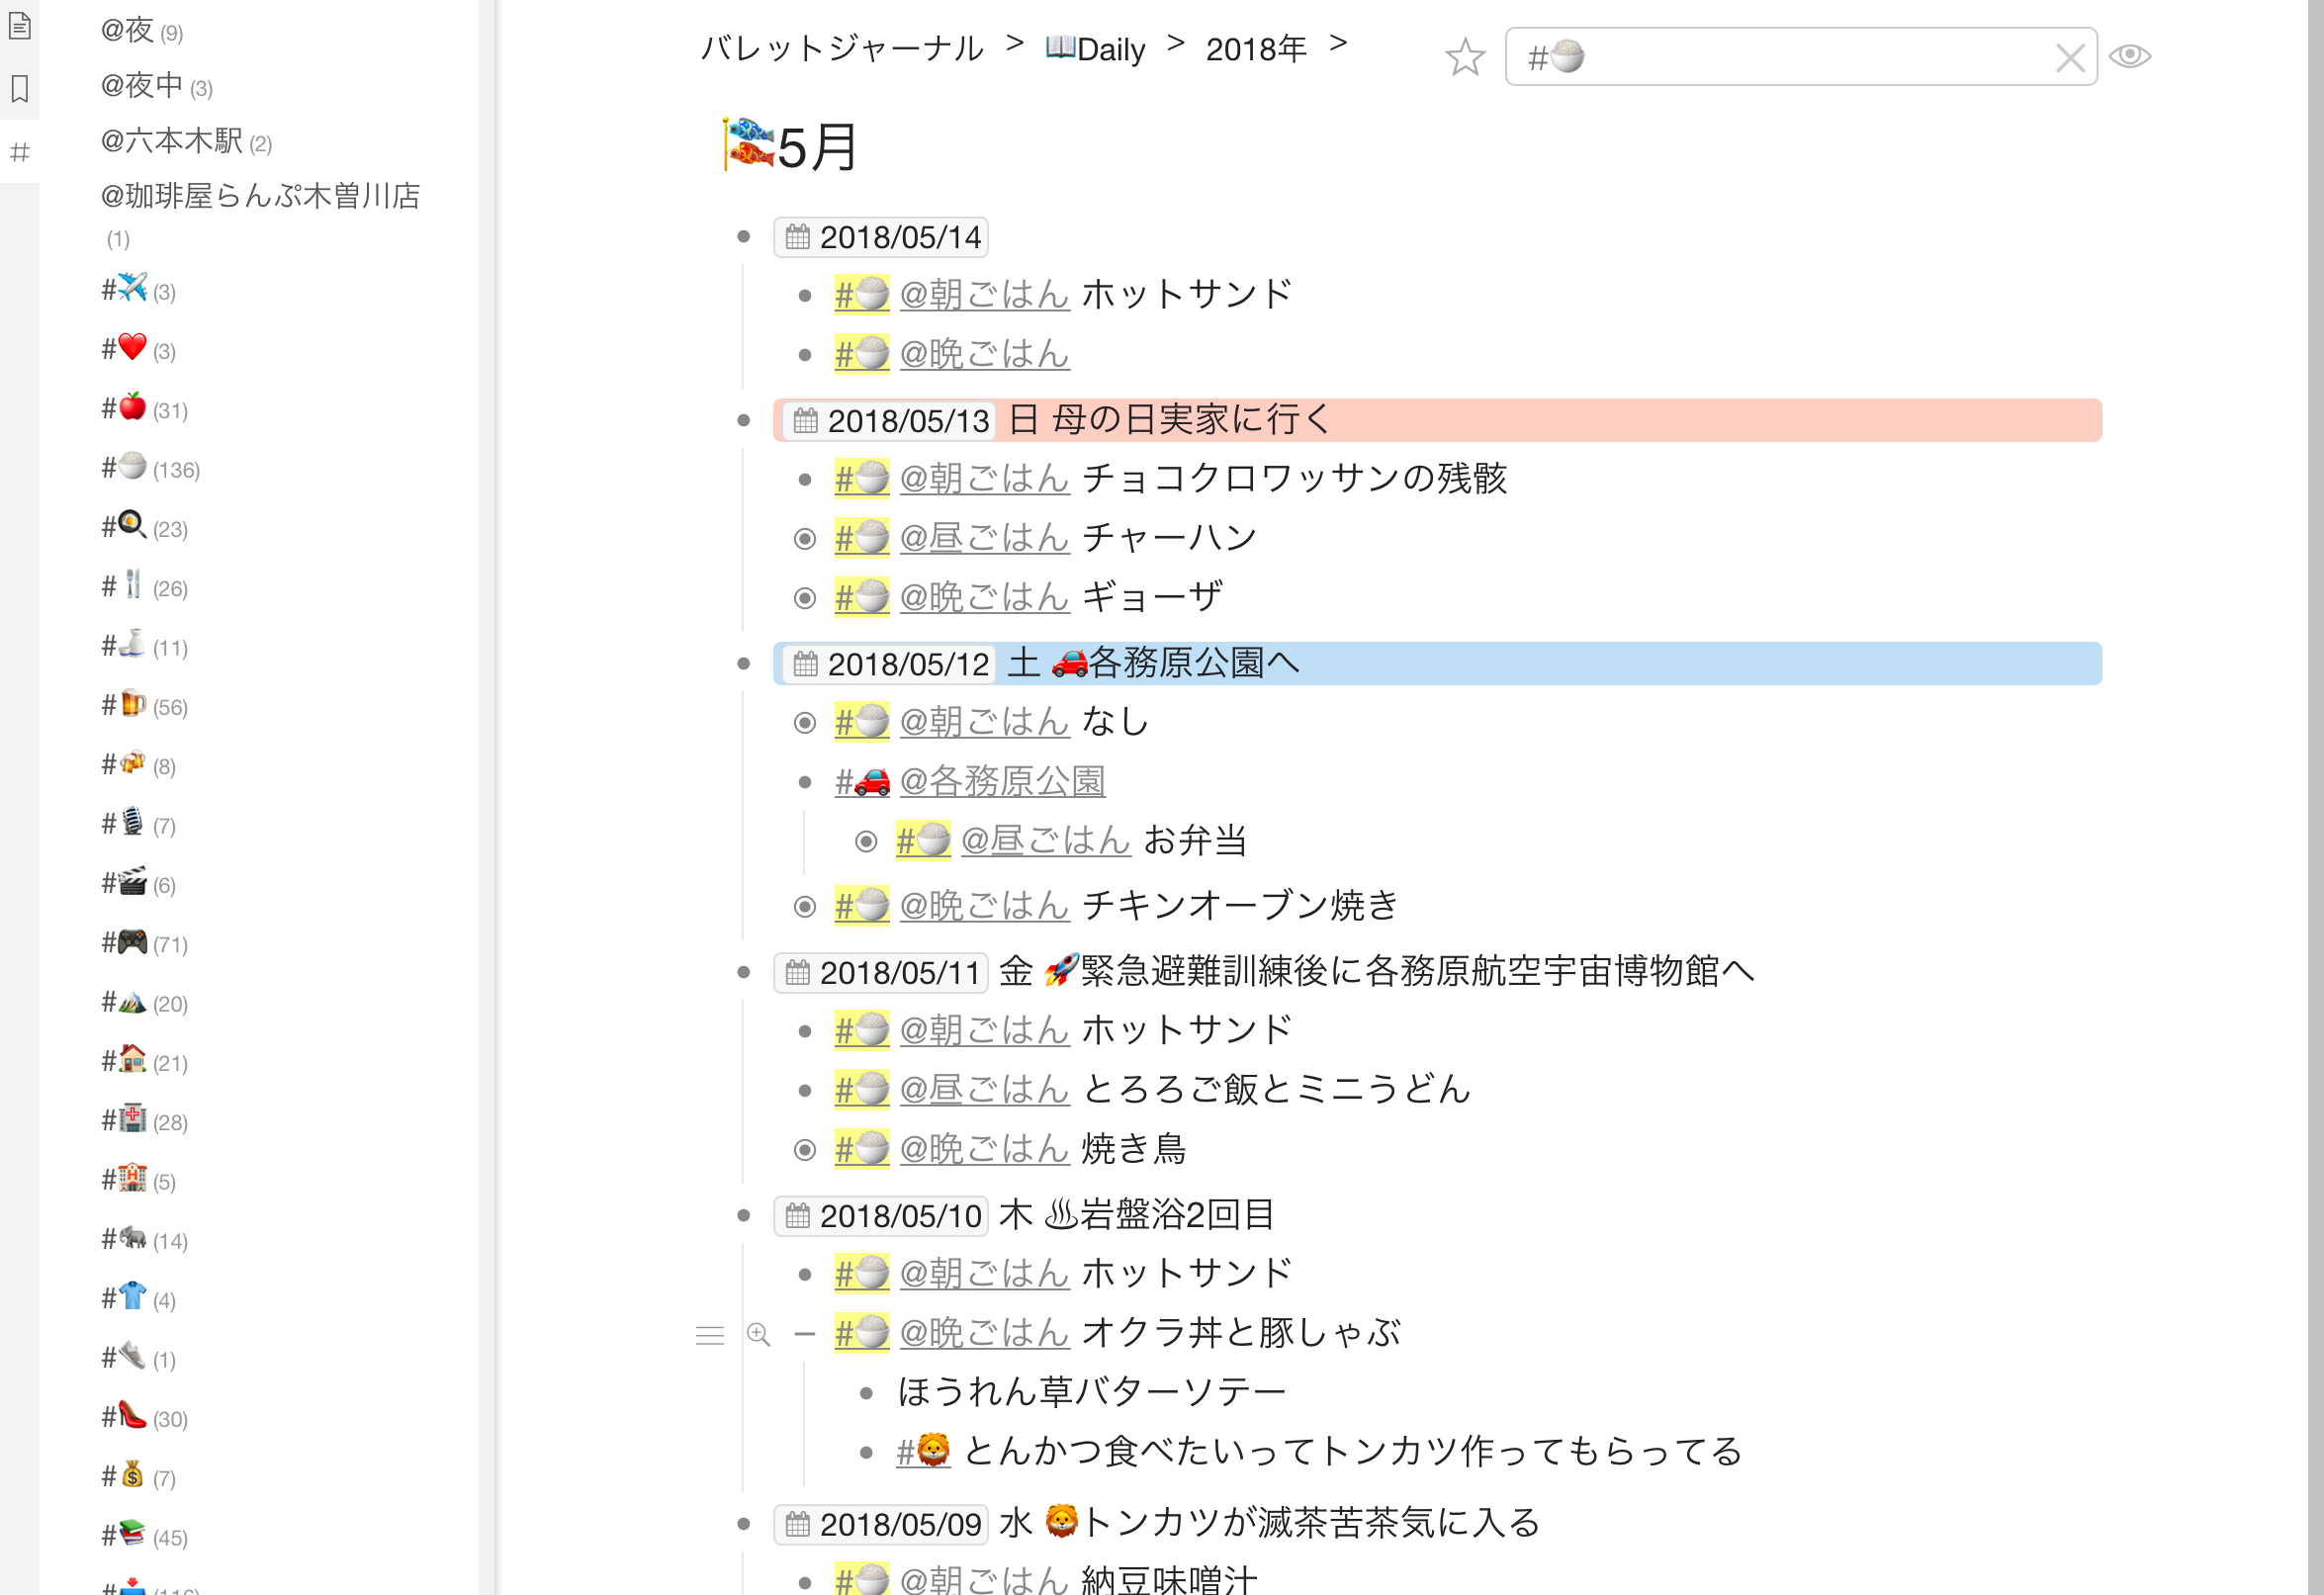Click the calendar icon beside 2018/05/14
The image size is (2324, 1595).
click(x=798, y=237)
